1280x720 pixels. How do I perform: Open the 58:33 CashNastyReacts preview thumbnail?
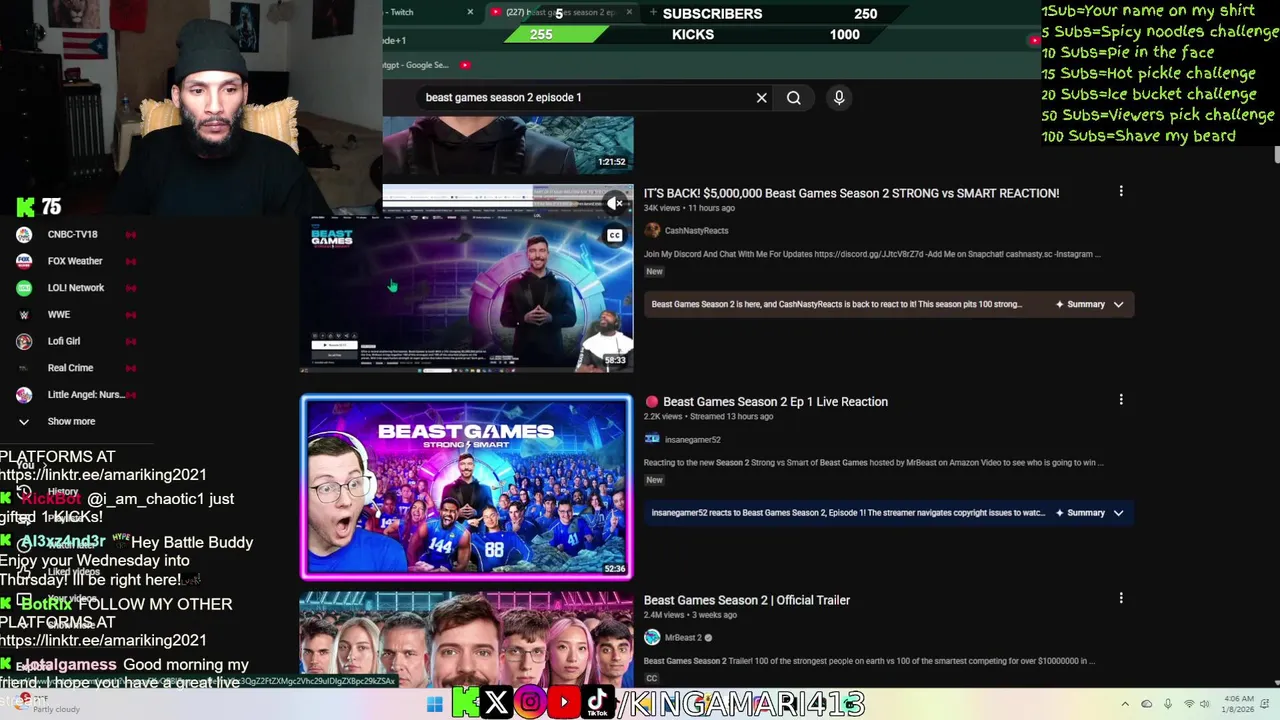click(466, 279)
